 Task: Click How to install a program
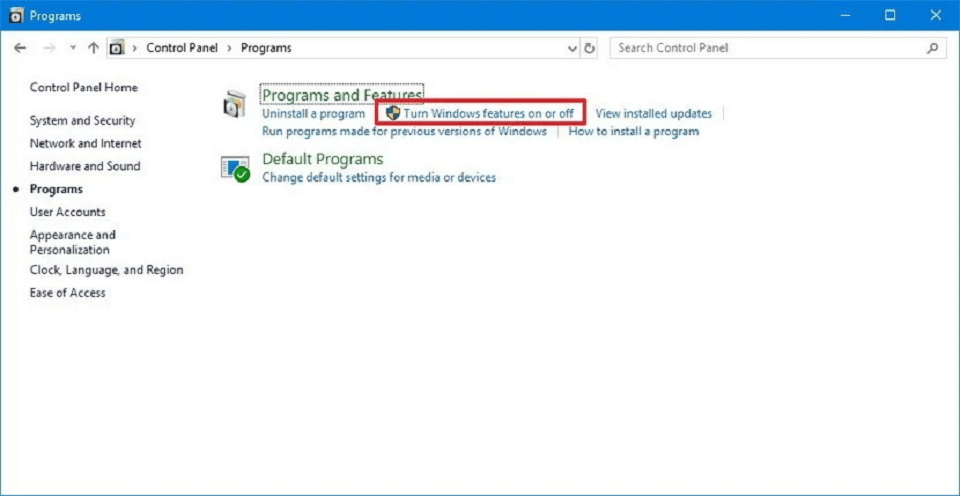[634, 131]
